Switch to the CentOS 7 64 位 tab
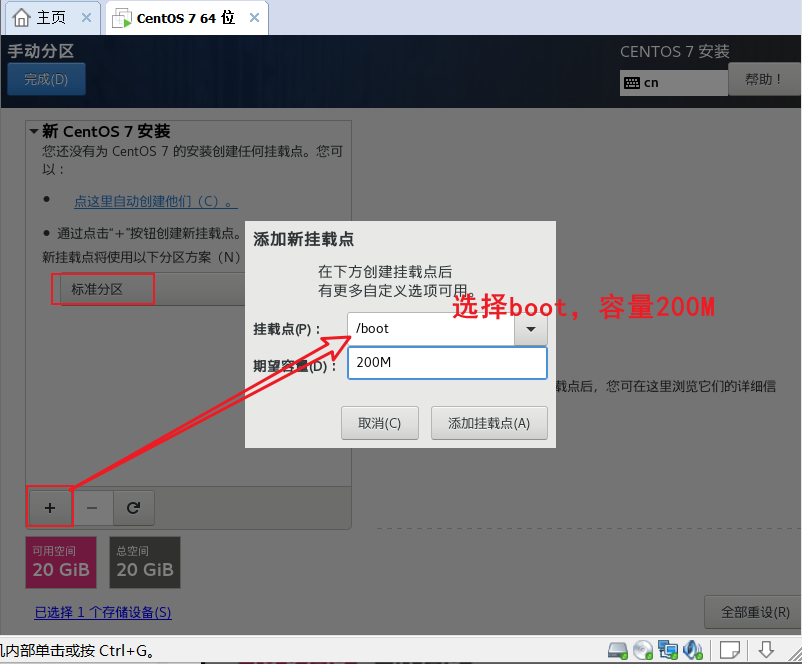This screenshot has width=802, height=664. (186, 18)
